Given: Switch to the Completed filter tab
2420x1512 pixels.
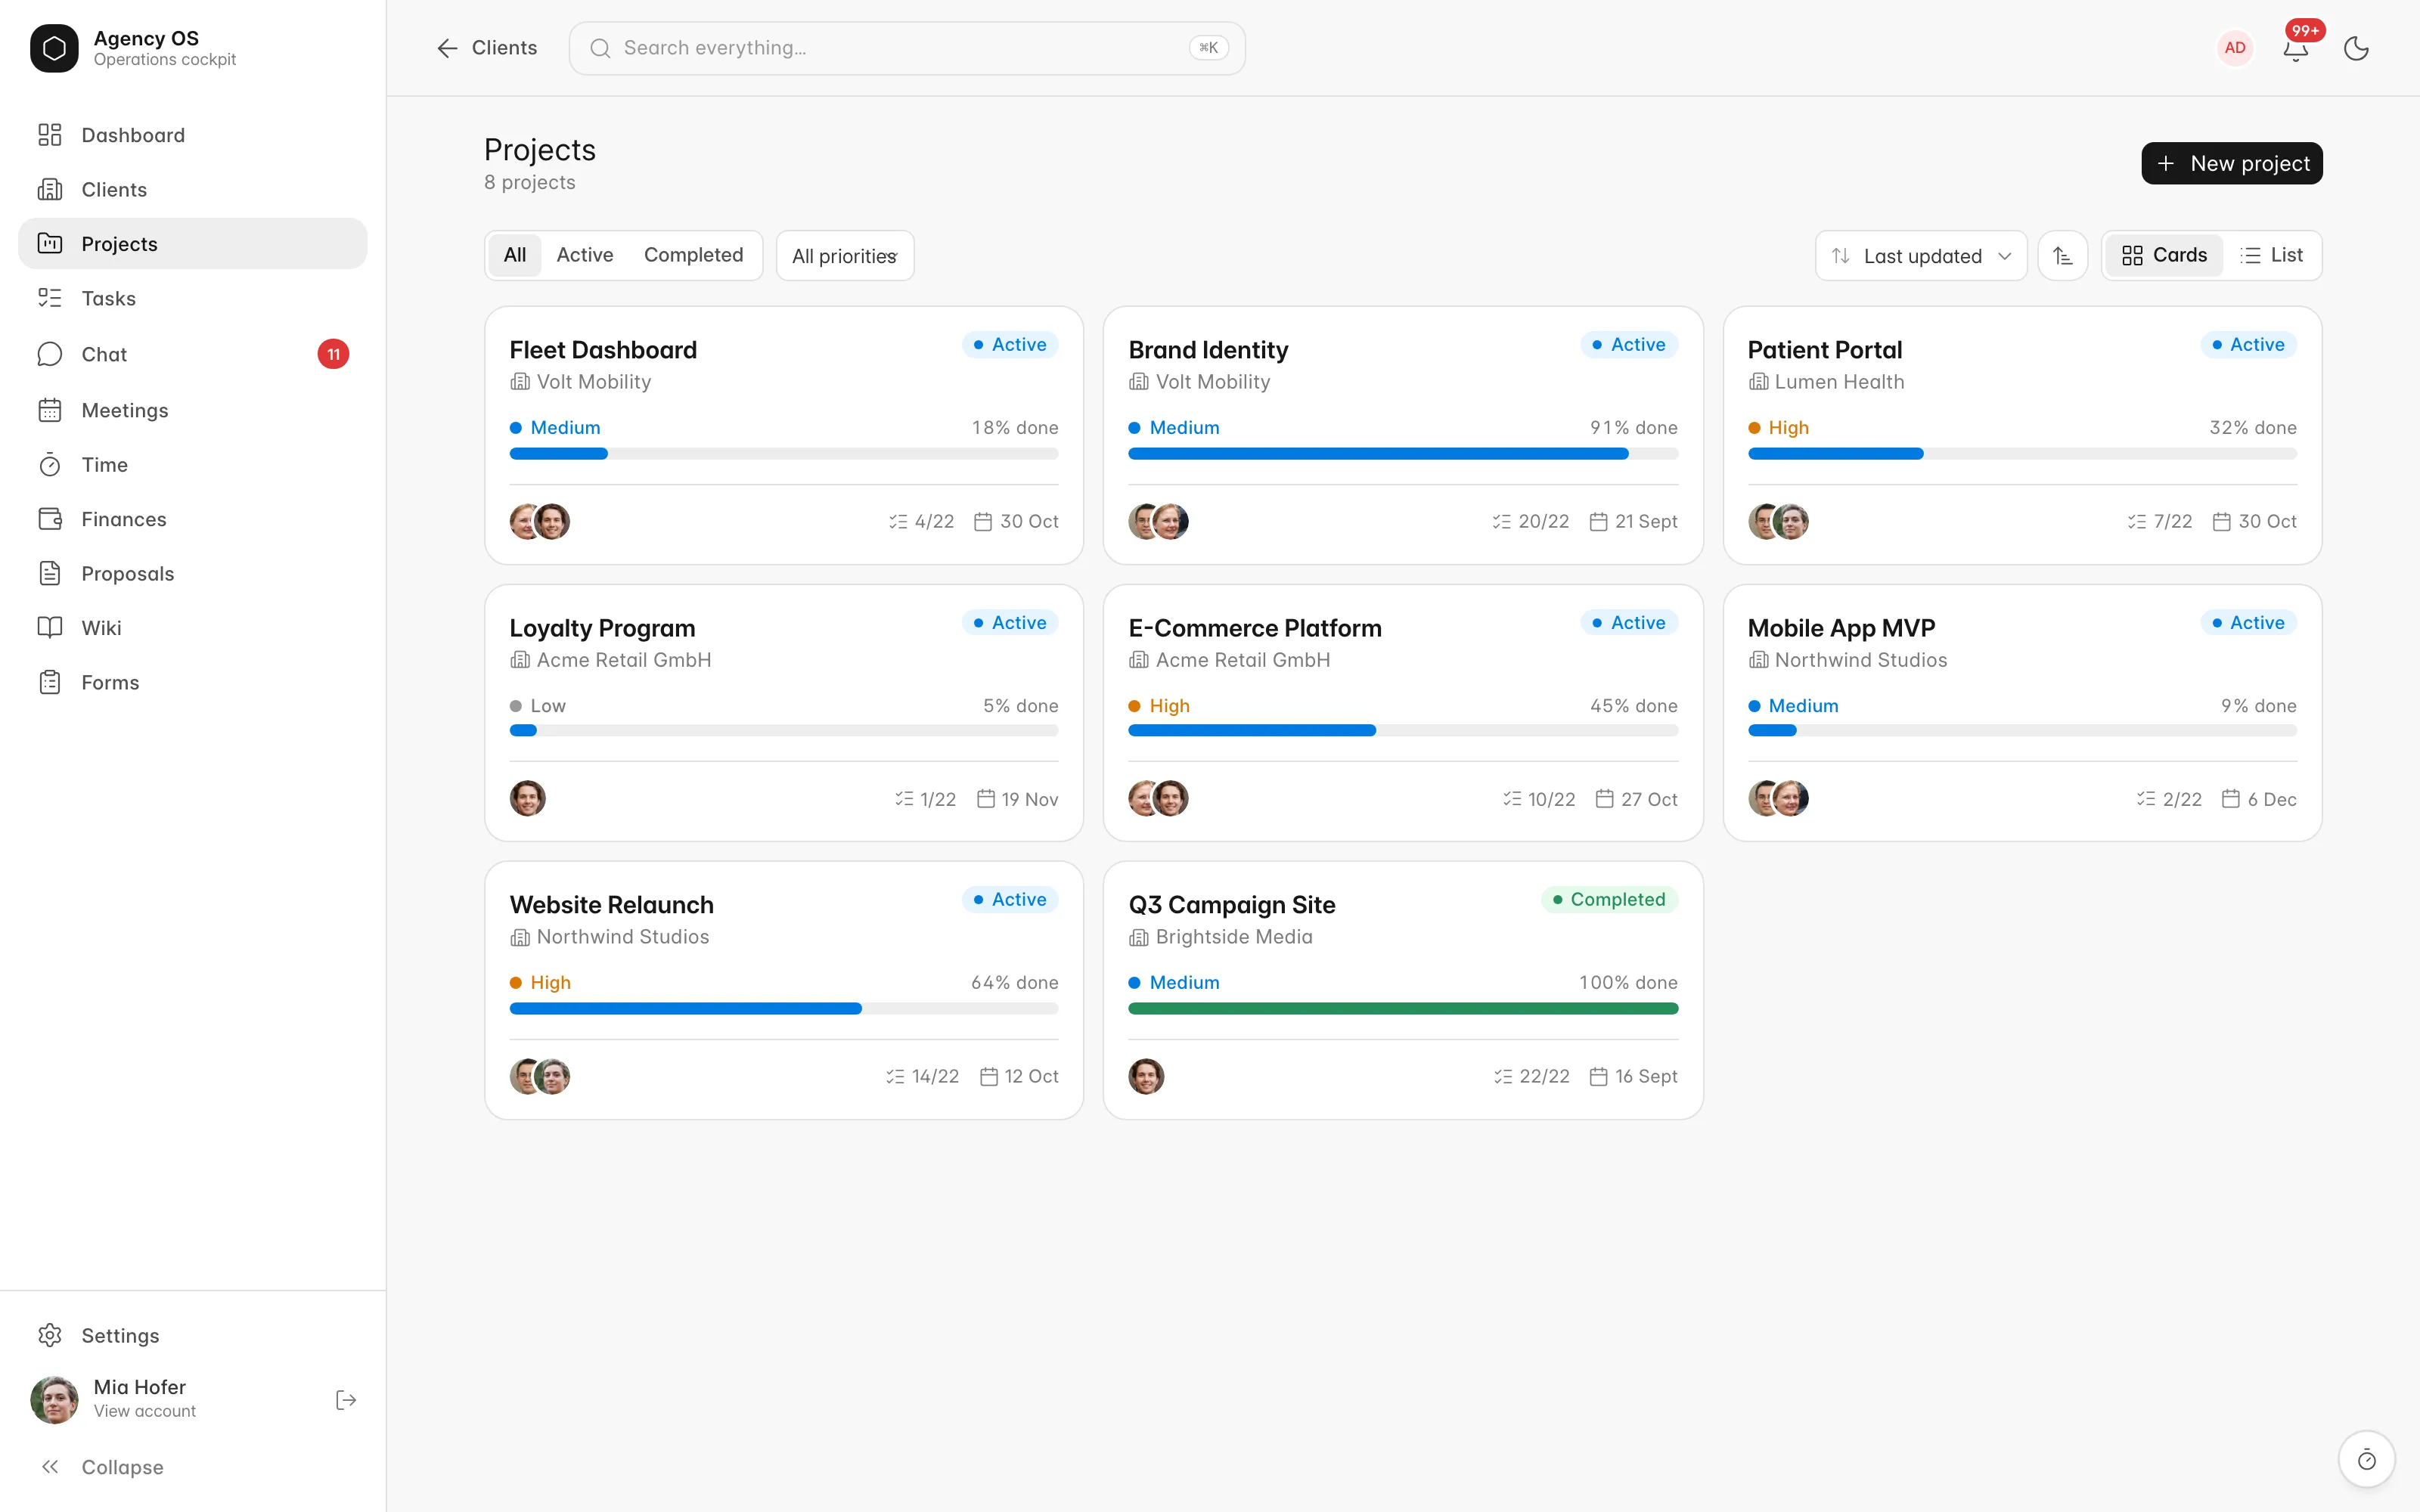Looking at the screenshot, I should pyautogui.click(x=693, y=255).
